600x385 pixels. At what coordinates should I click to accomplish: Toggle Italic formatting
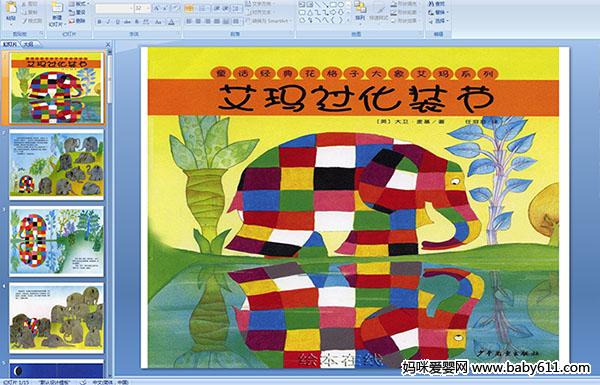tap(108, 22)
